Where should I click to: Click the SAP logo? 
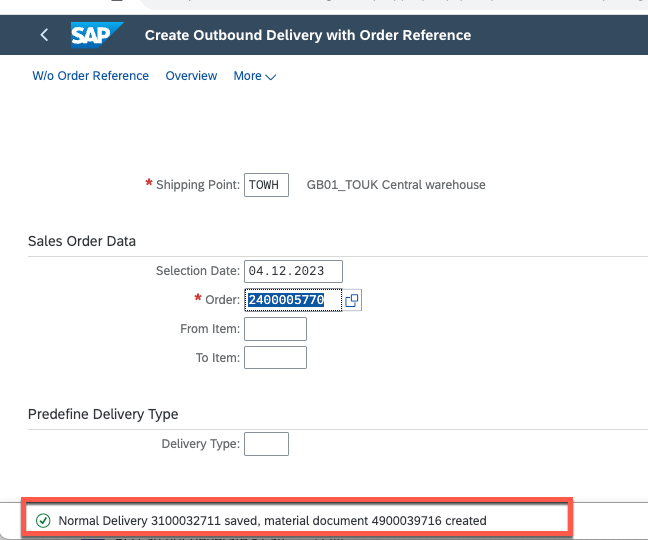[96, 35]
